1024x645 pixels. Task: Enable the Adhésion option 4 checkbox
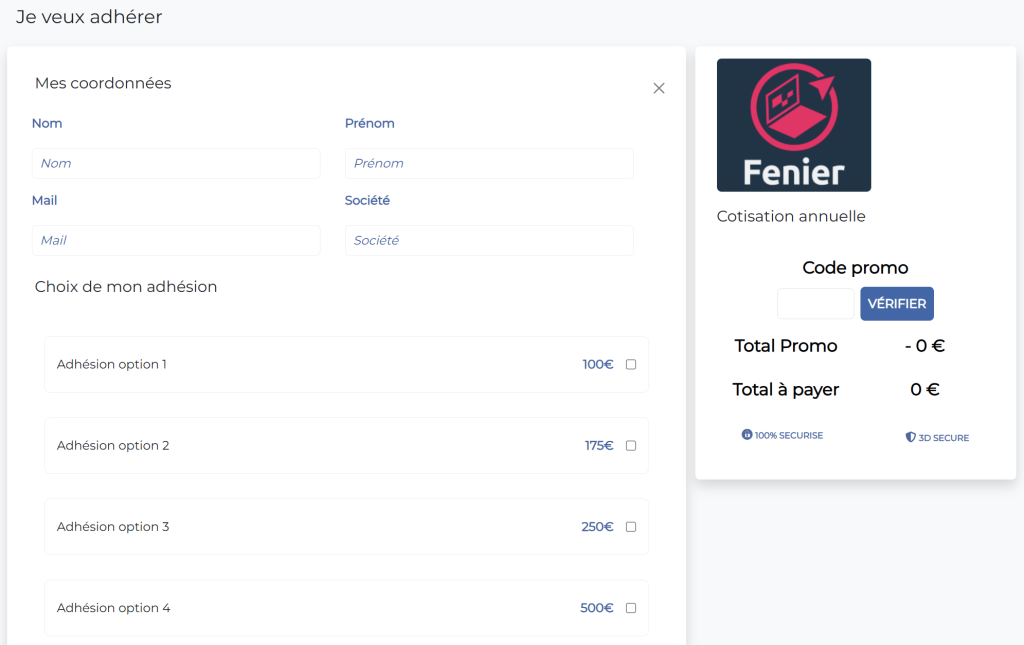631,608
